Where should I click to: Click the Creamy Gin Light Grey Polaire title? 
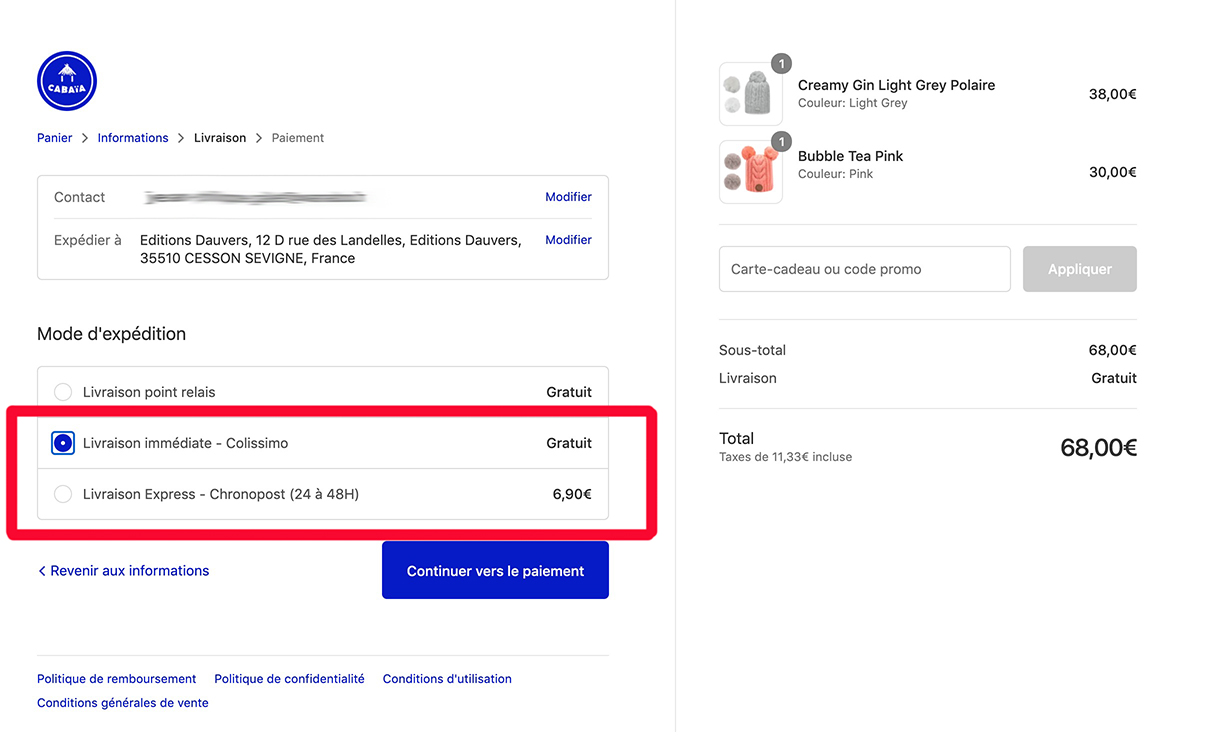click(897, 85)
